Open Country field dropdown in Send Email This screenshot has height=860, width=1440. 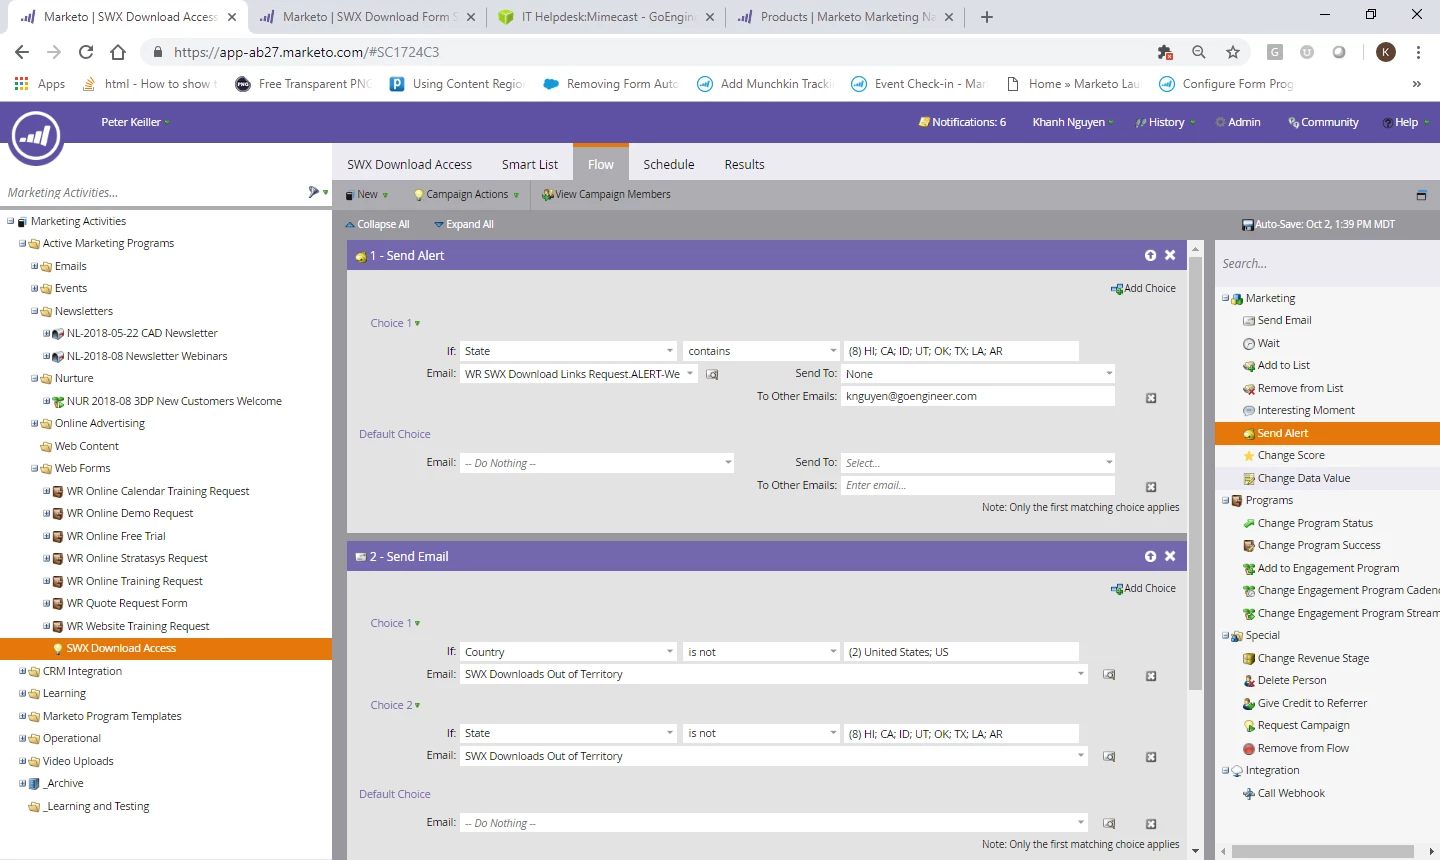point(670,652)
